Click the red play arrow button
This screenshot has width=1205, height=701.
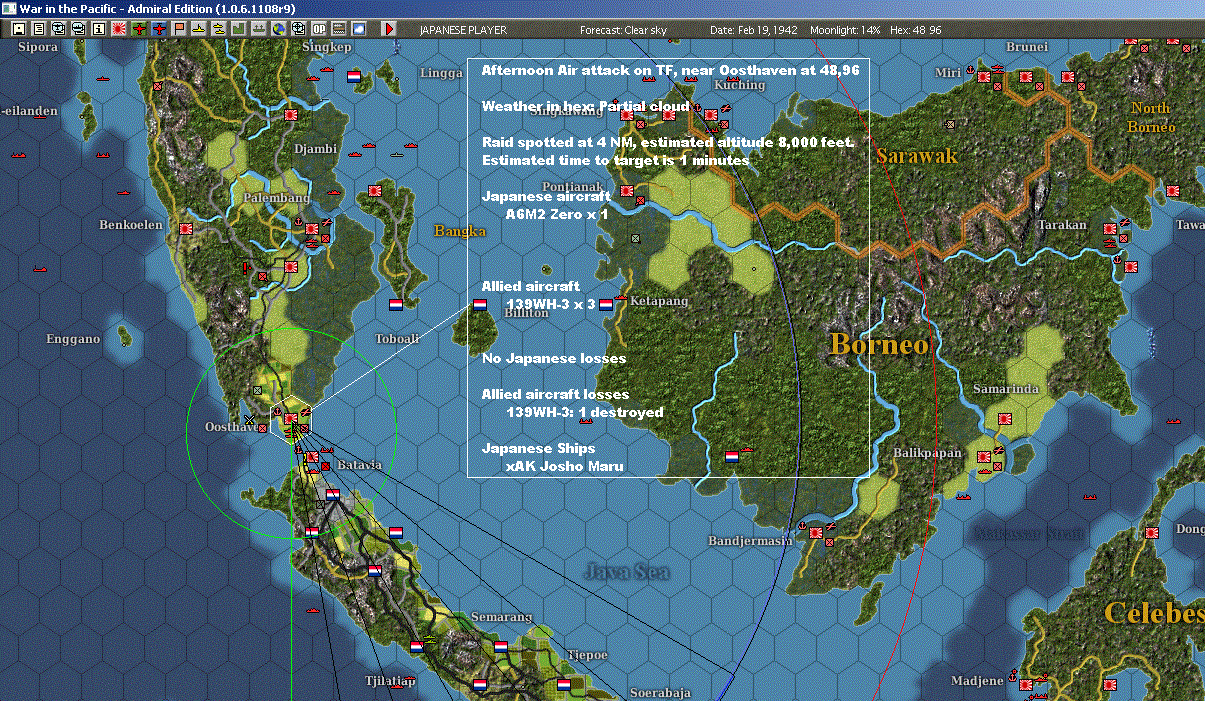pyautogui.click(x=390, y=29)
